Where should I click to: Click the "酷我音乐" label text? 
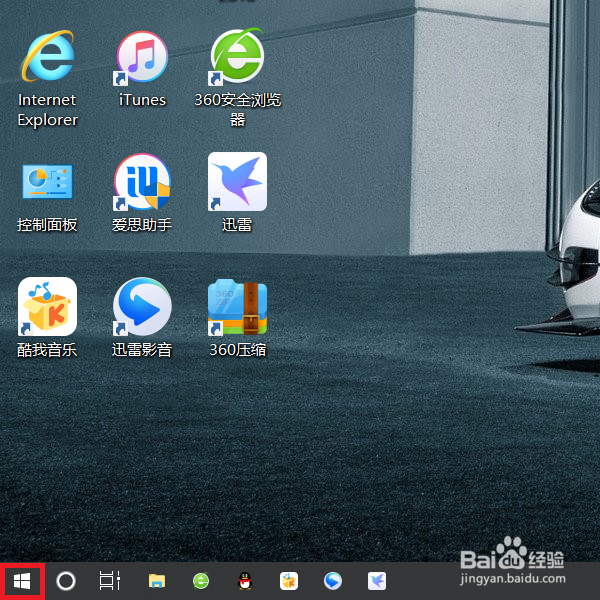[47, 350]
